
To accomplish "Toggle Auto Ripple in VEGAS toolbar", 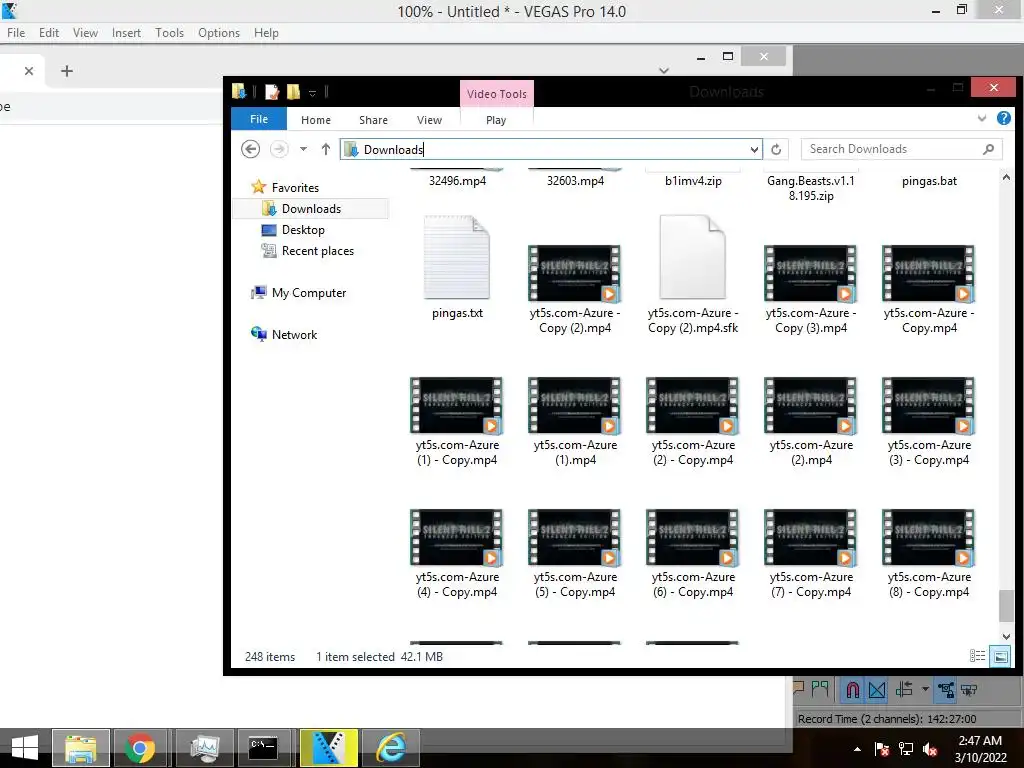I will pos(904,690).
